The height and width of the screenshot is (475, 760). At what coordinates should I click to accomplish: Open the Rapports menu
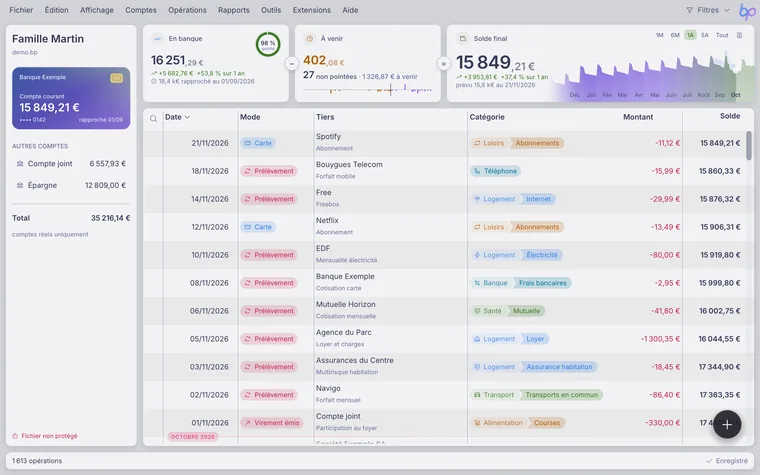[x=234, y=10]
